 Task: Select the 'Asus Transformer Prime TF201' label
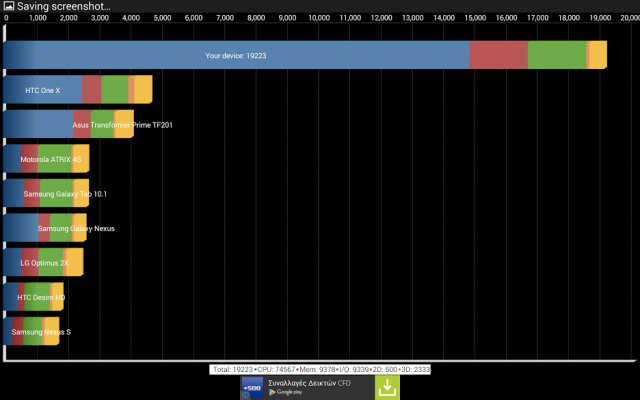click(x=122, y=125)
